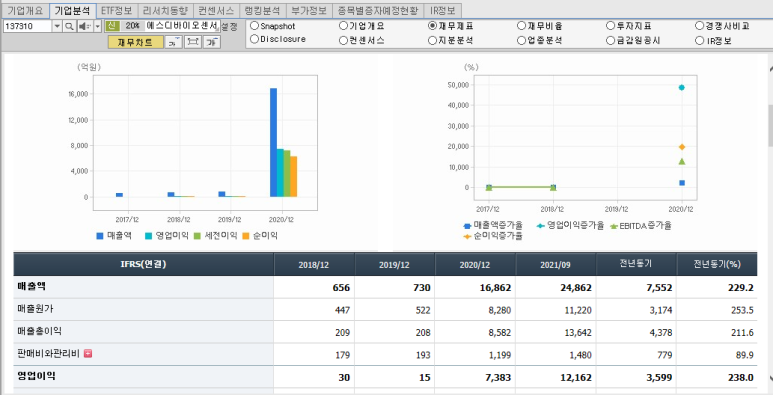Image resolution: width=773 pixels, height=395 pixels.
Task: Click the green 신 badge icon
Action: click(x=112, y=26)
